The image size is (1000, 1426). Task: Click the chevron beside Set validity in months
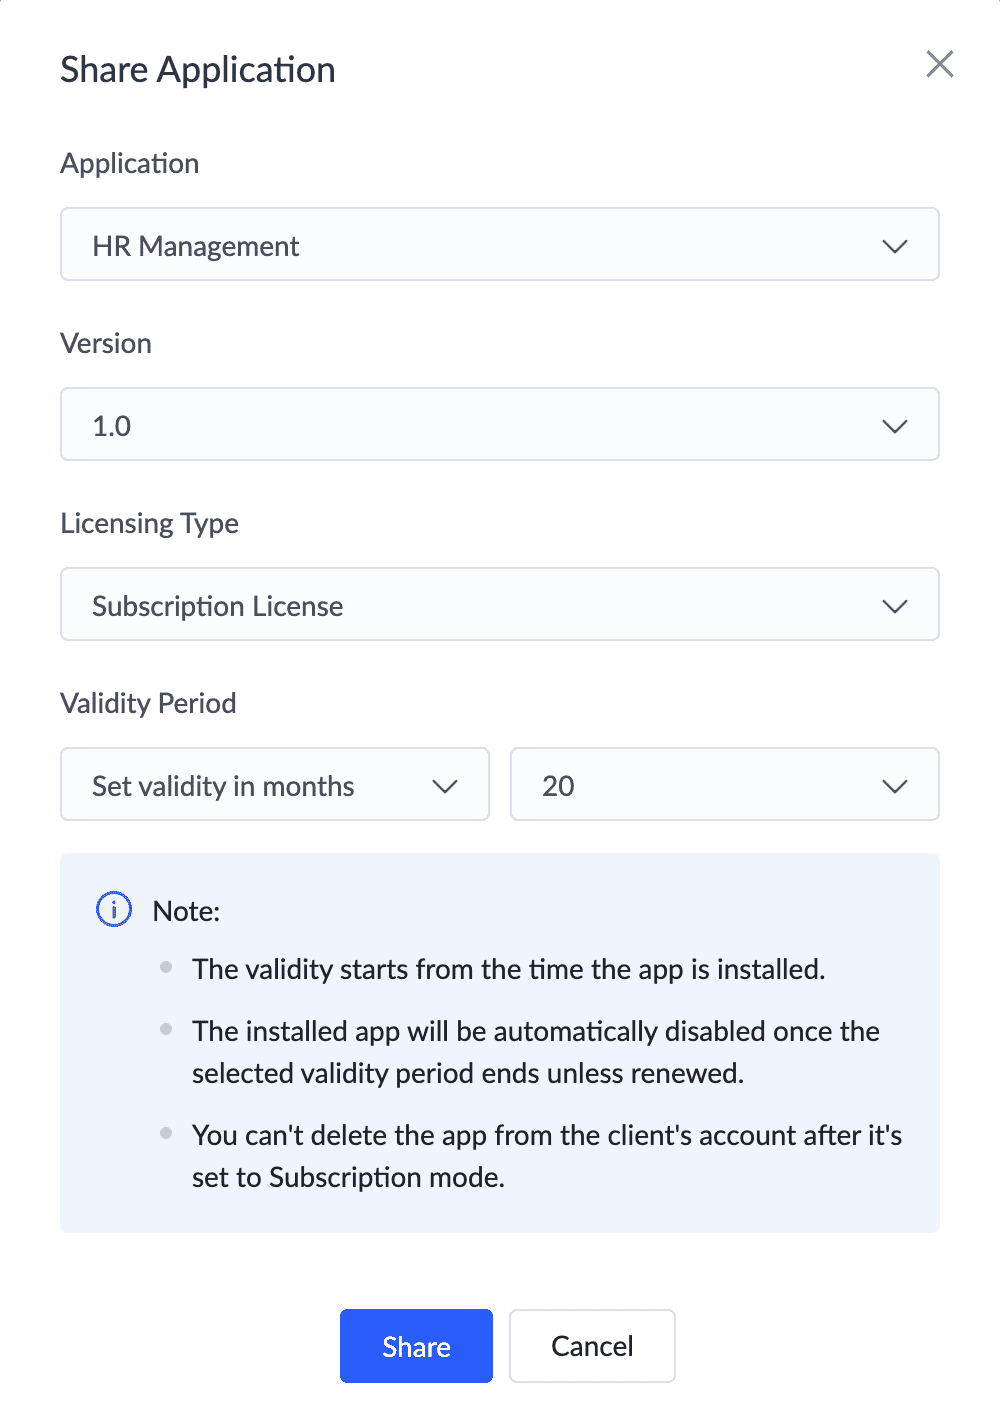point(444,786)
